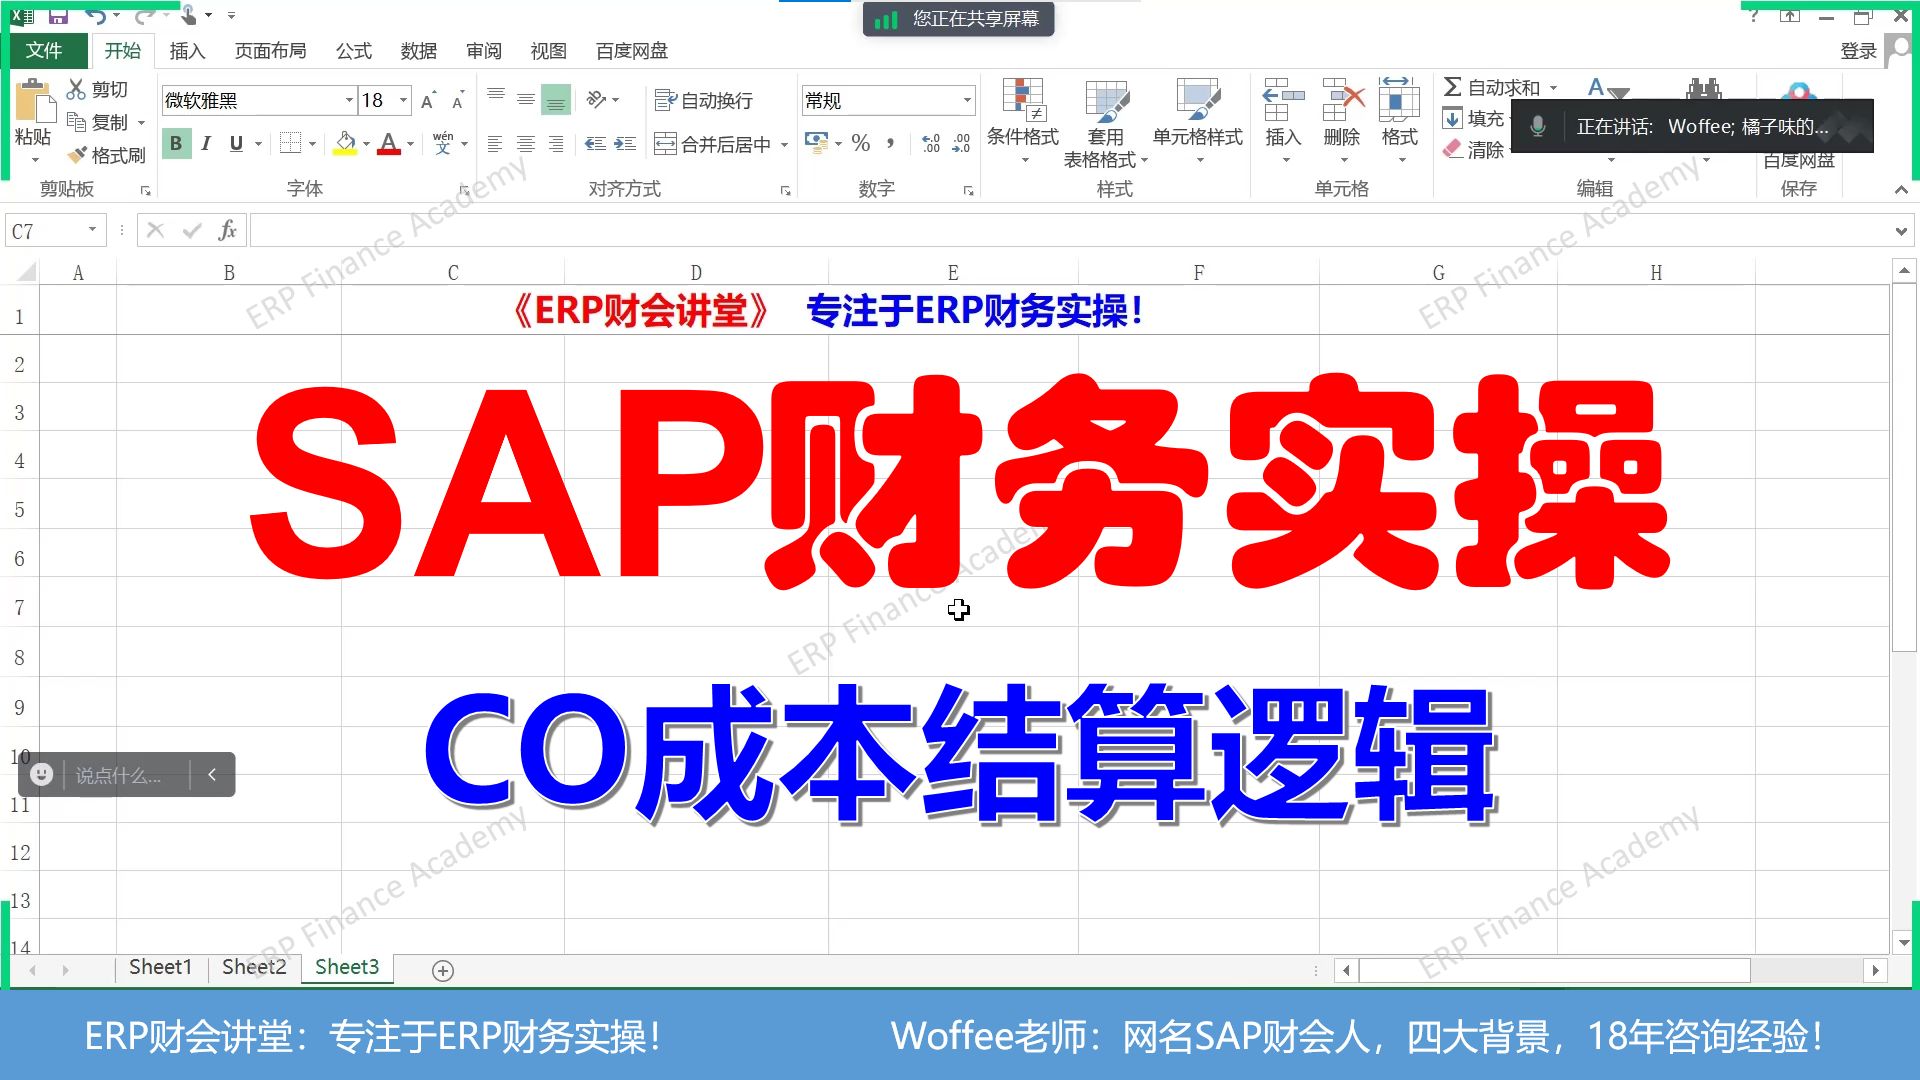
Task: Toggle underline formatting
Action: coord(236,144)
